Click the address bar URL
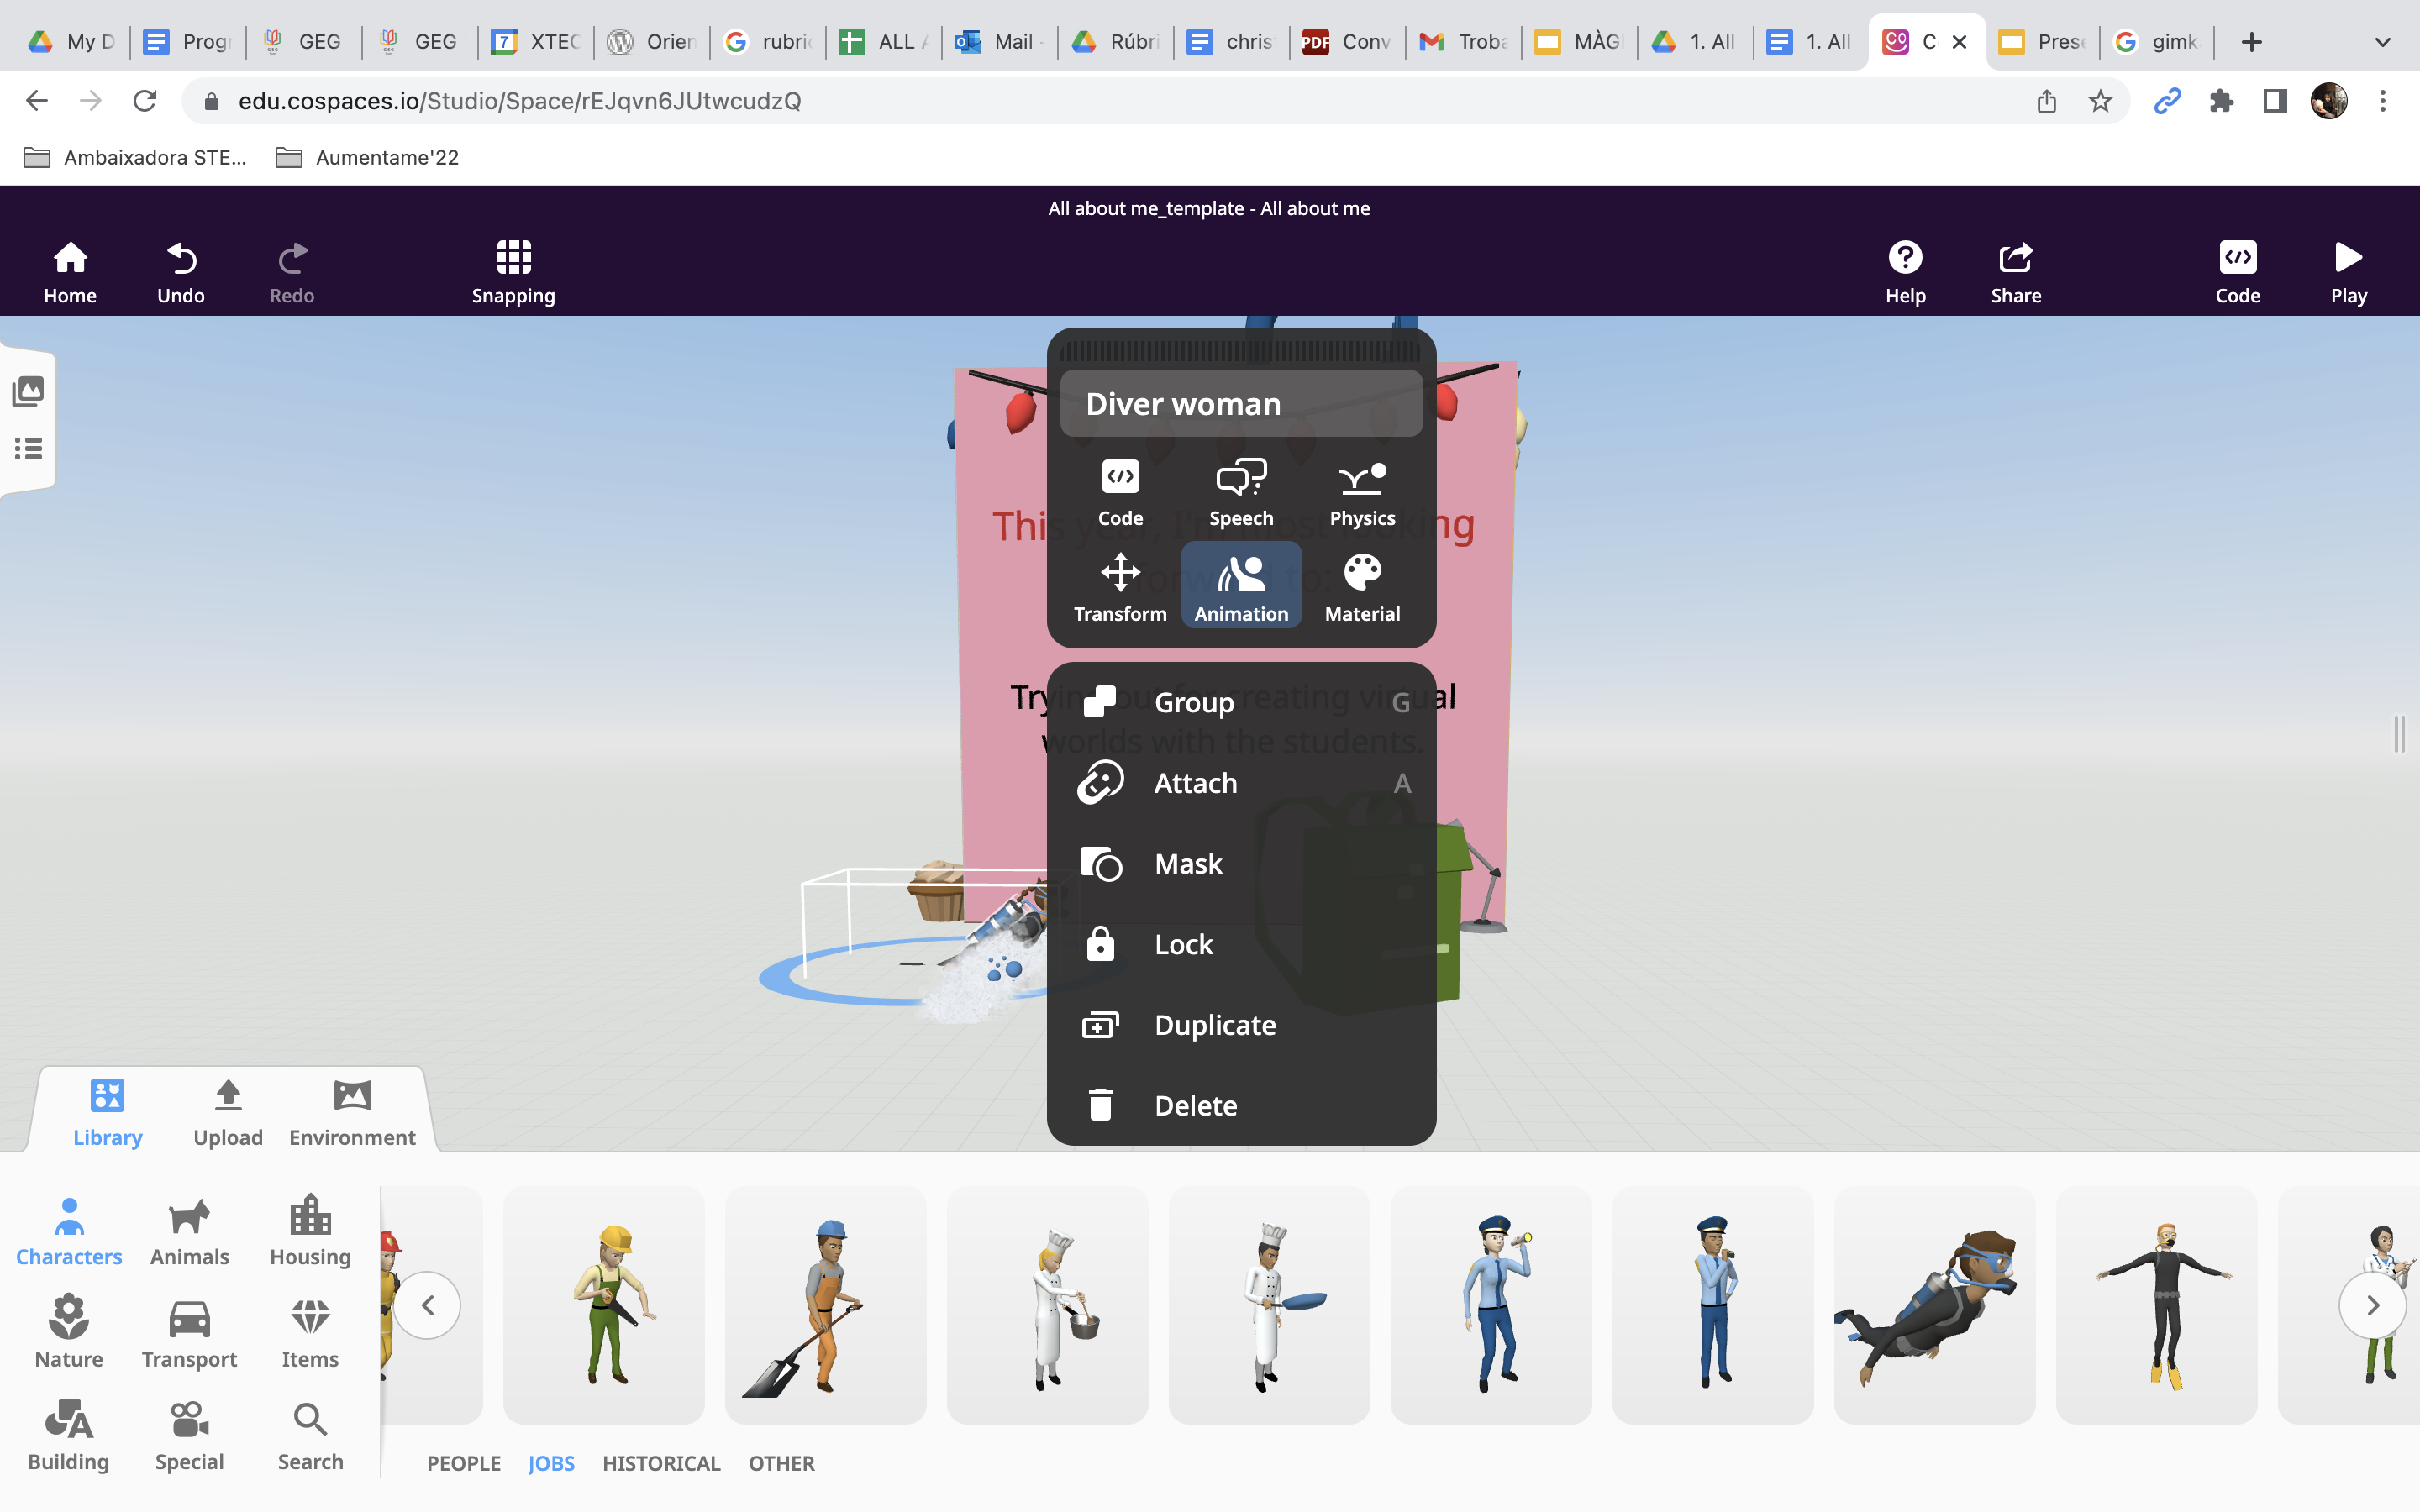 (x=519, y=101)
